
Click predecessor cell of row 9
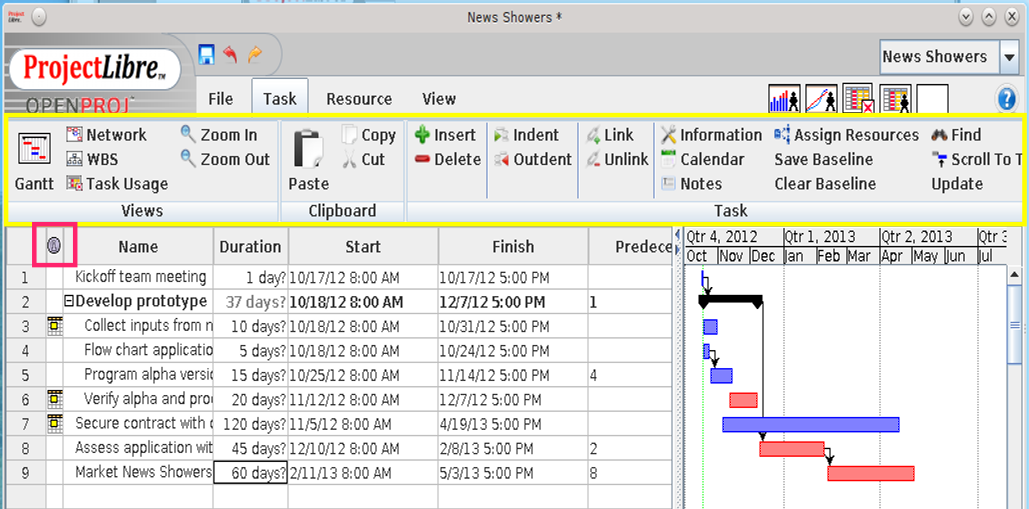(630, 472)
